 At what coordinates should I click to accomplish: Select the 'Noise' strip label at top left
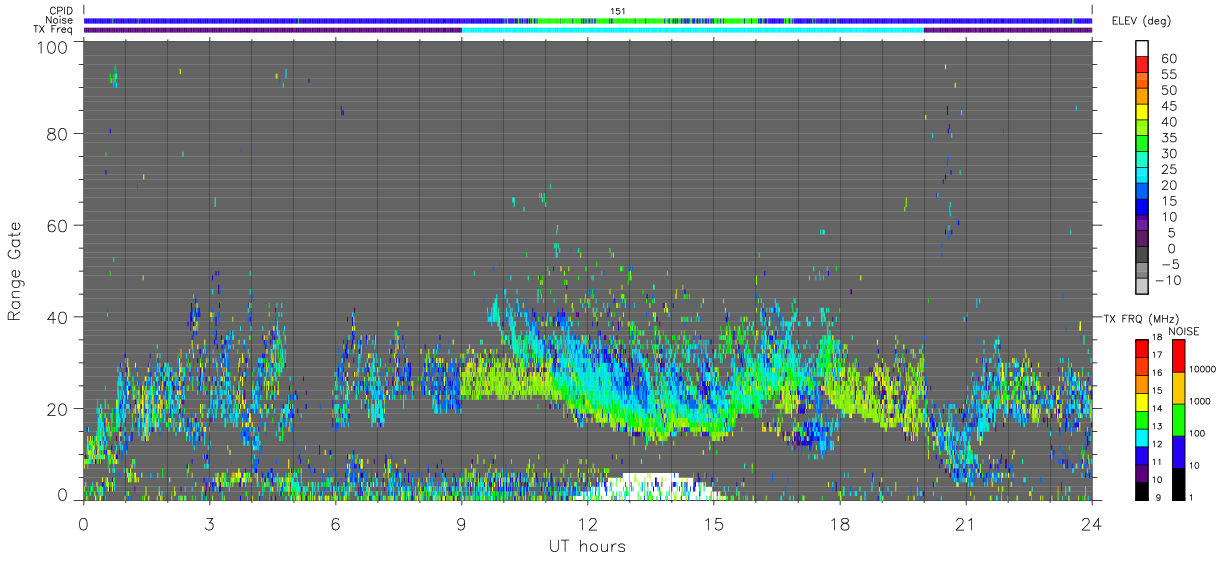[x=60, y=20]
